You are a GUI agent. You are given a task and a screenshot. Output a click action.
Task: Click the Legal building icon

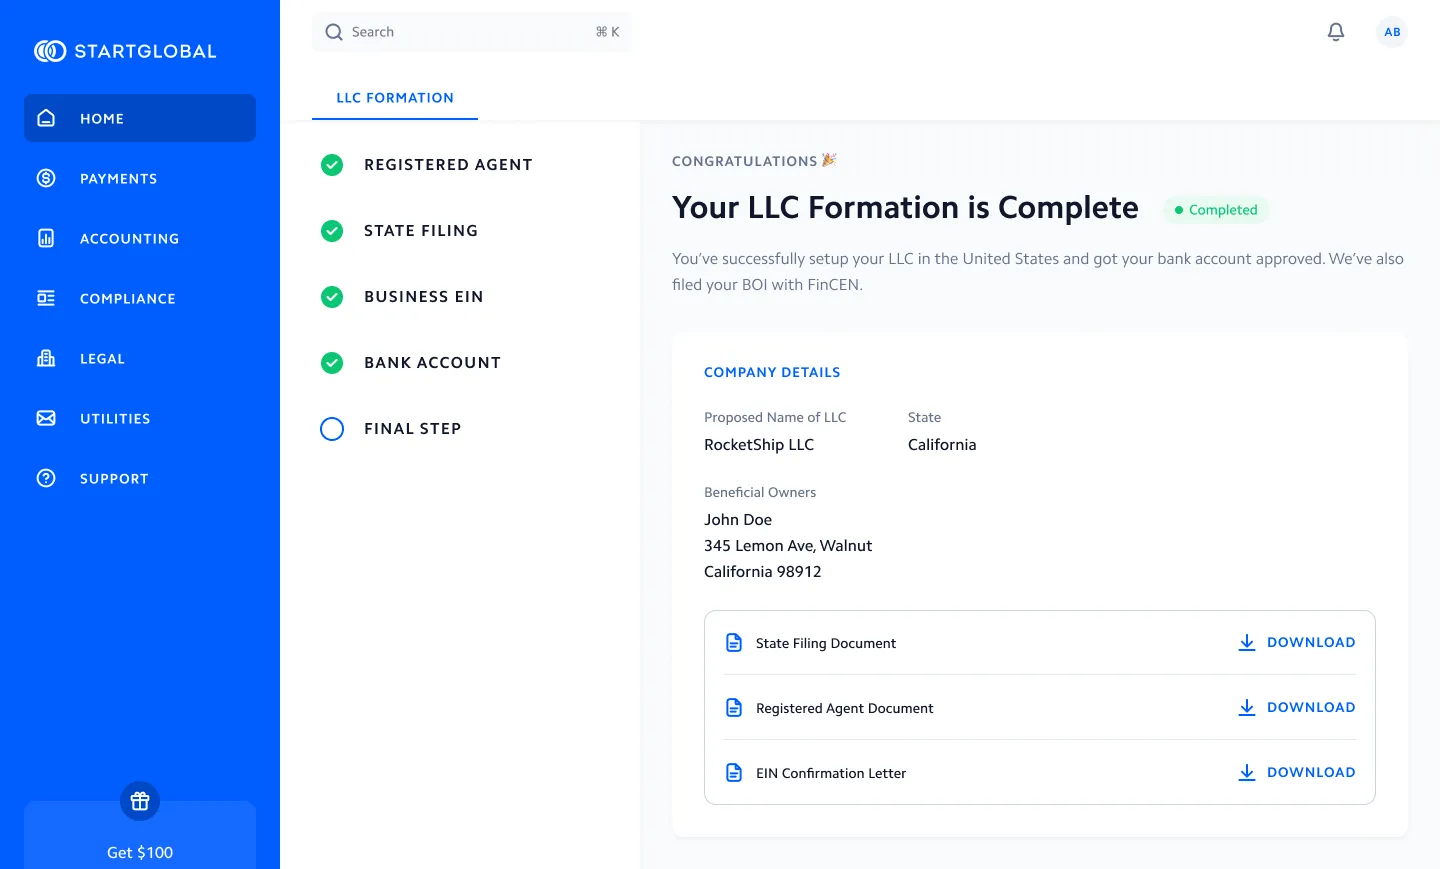45,358
